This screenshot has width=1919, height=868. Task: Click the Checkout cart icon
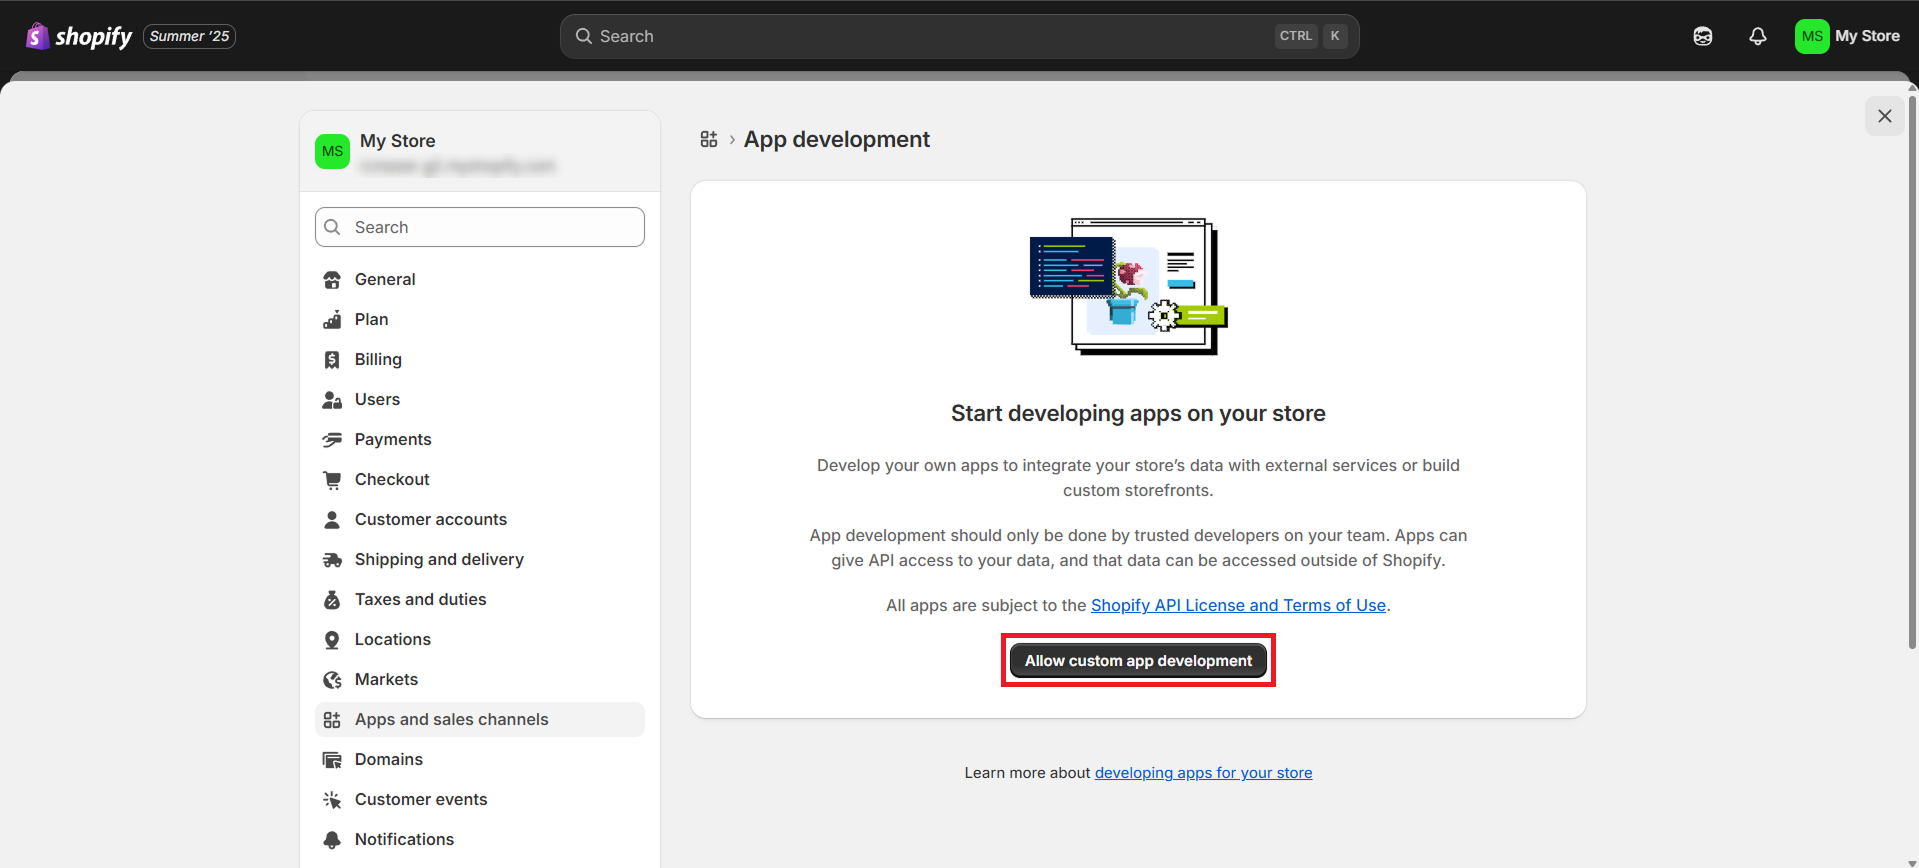(332, 480)
